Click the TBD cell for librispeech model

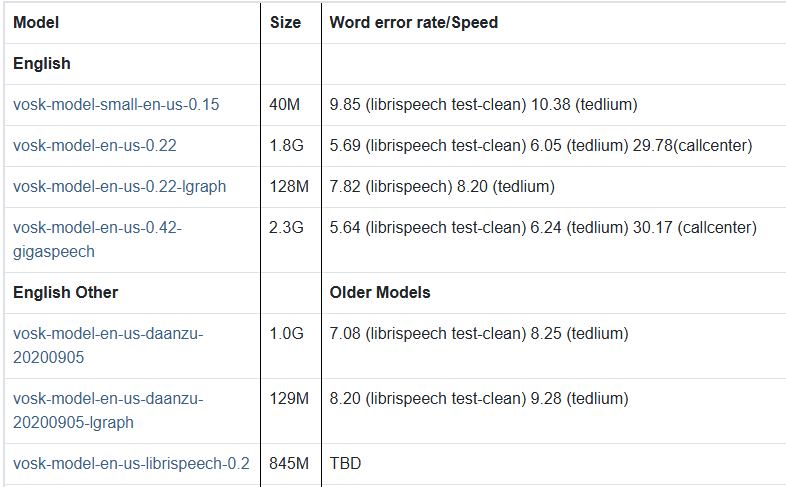[x=345, y=463]
